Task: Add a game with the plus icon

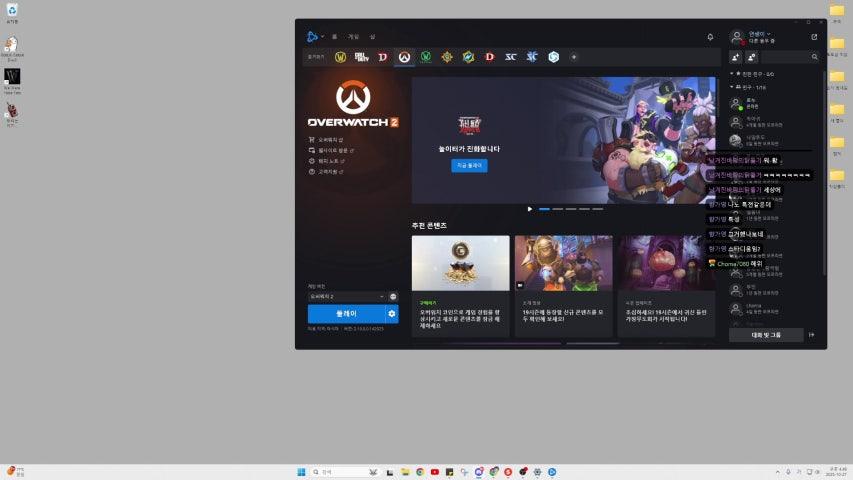Action: click(574, 57)
